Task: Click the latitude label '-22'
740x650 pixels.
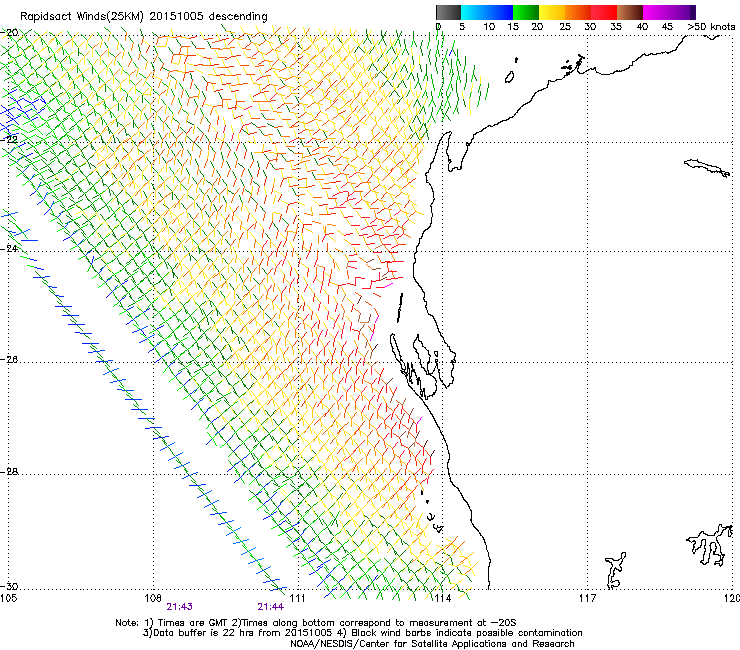Action: [x=10, y=140]
